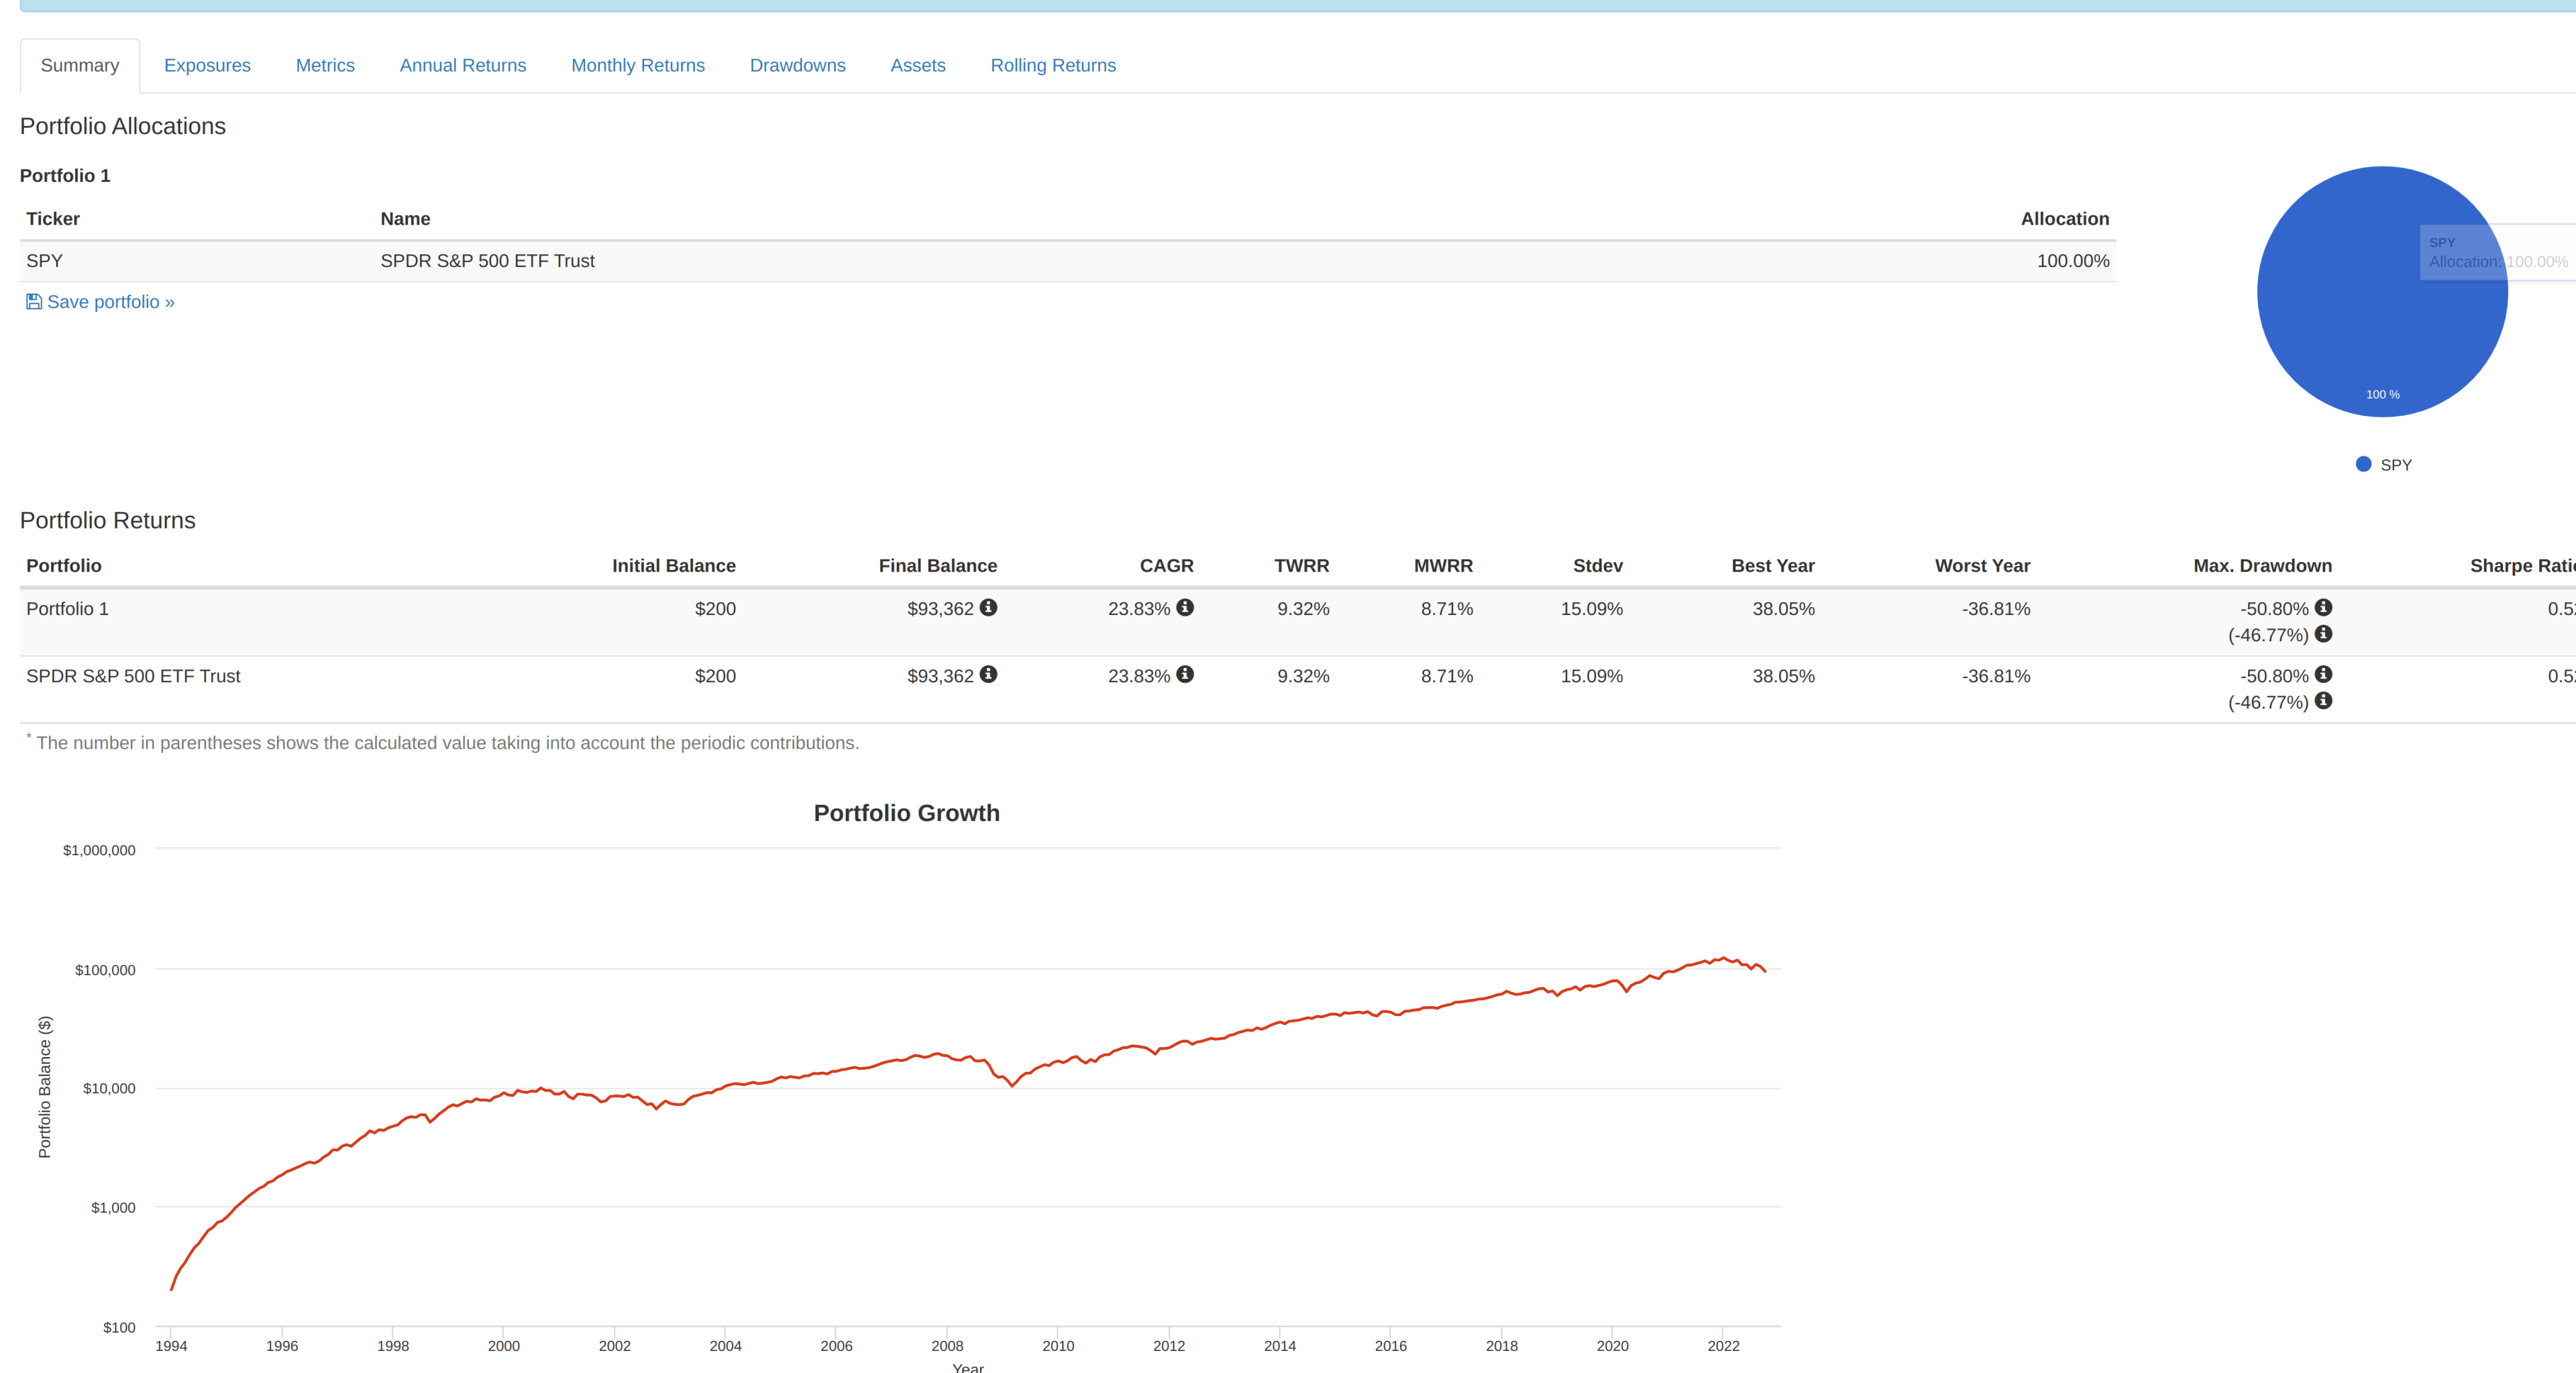Screen dimensions: 2576x1373
Task: Click info icon next to SPDR row (-46.77%) drawdown
Action: click(2324, 701)
